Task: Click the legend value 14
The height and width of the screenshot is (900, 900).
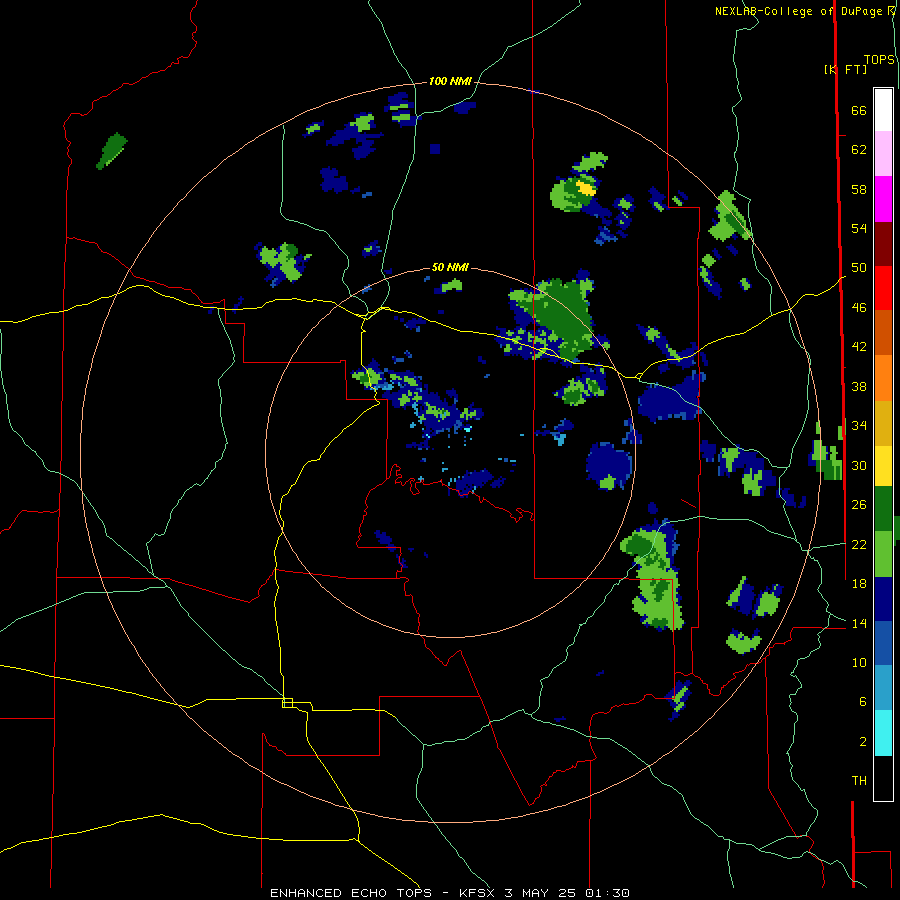Action: pos(859,623)
